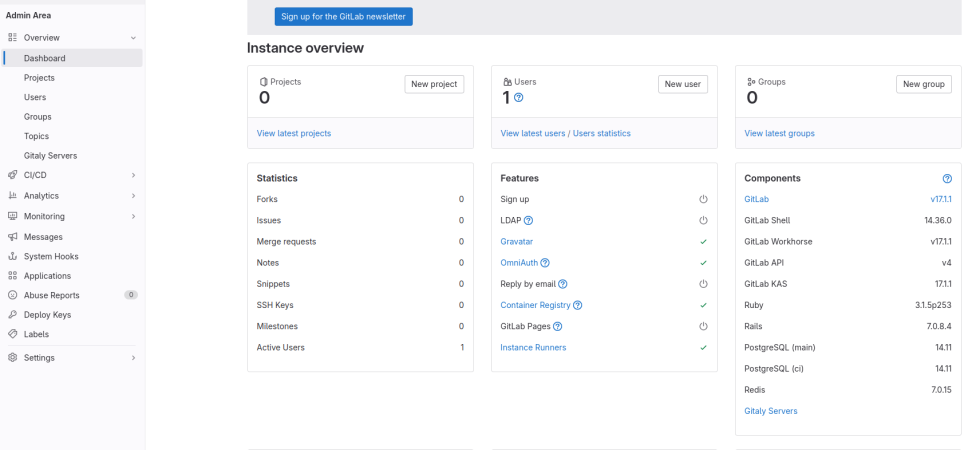Open View latest users link
This screenshot has height=450, width=980.
pyautogui.click(x=532, y=133)
